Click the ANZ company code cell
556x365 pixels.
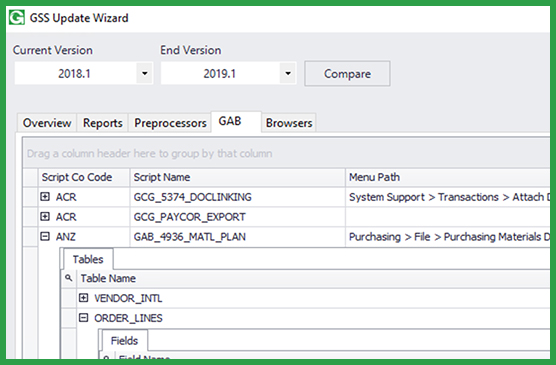[x=84, y=237]
